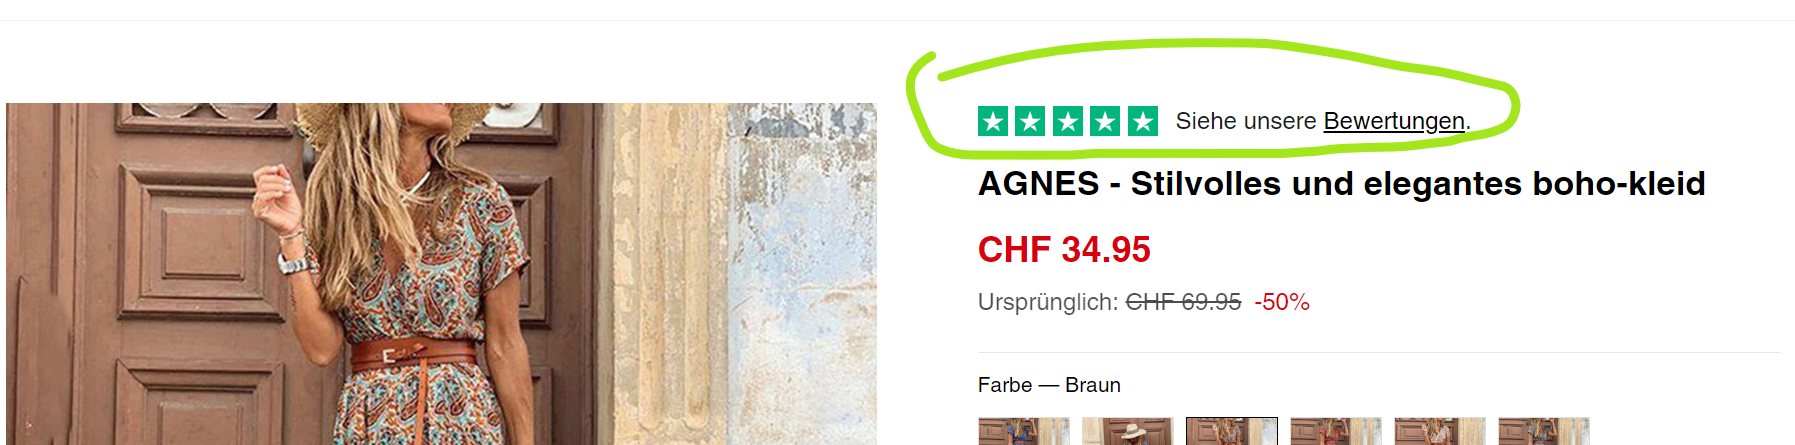This screenshot has height=445, width=1795.
Task: Click the -50% discount label
Action: (1282, 302)
